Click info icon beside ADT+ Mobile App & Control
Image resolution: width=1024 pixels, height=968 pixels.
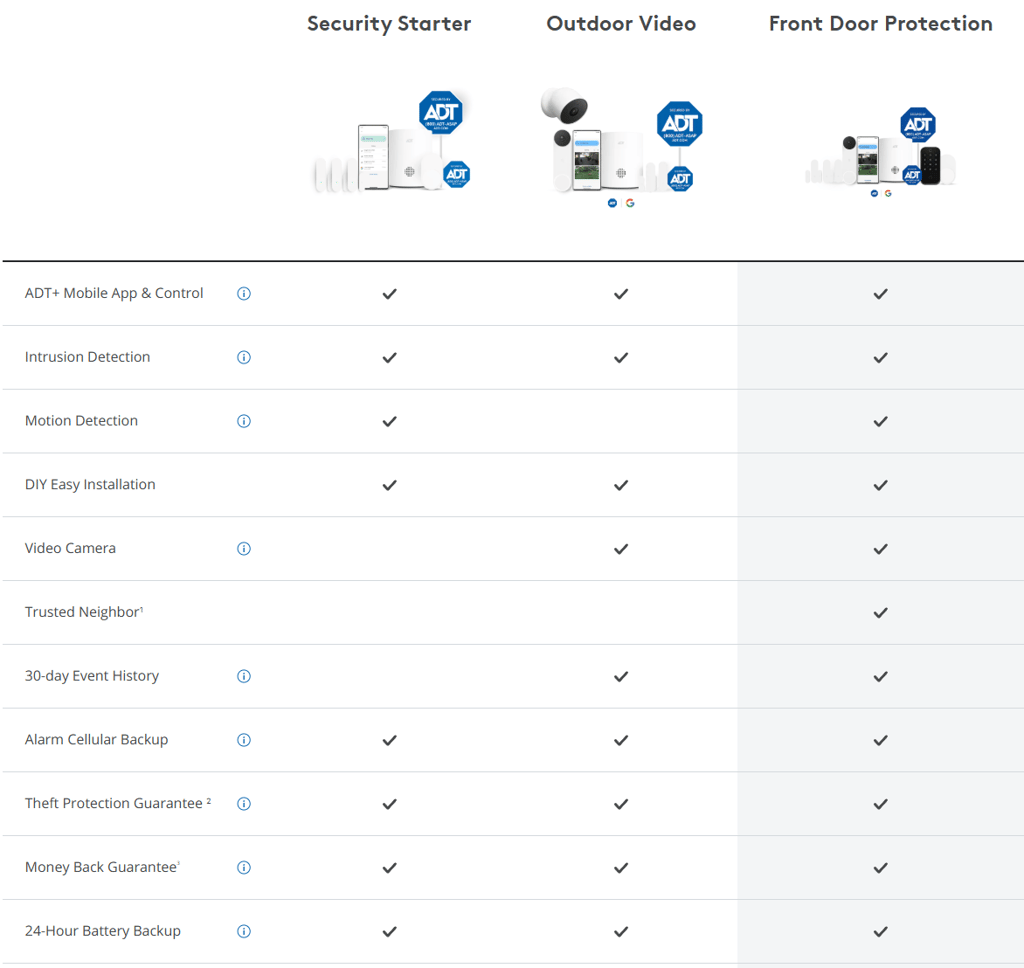point(244,294)
